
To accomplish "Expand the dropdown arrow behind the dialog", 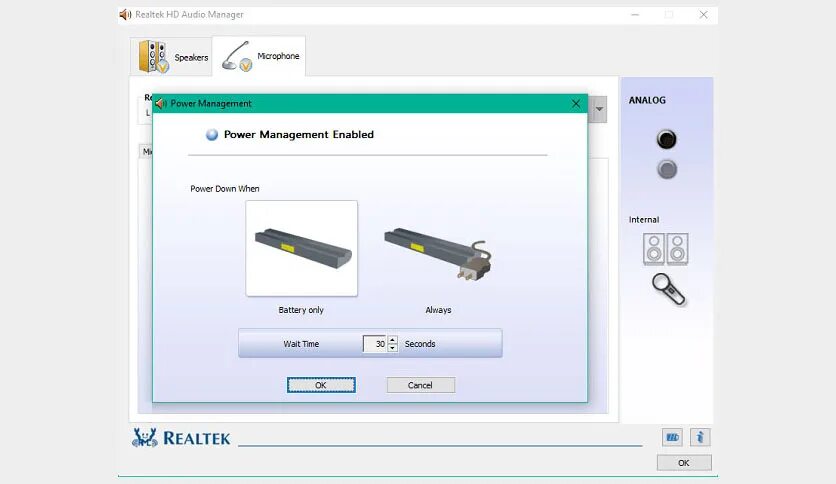I will click(599, 109).
